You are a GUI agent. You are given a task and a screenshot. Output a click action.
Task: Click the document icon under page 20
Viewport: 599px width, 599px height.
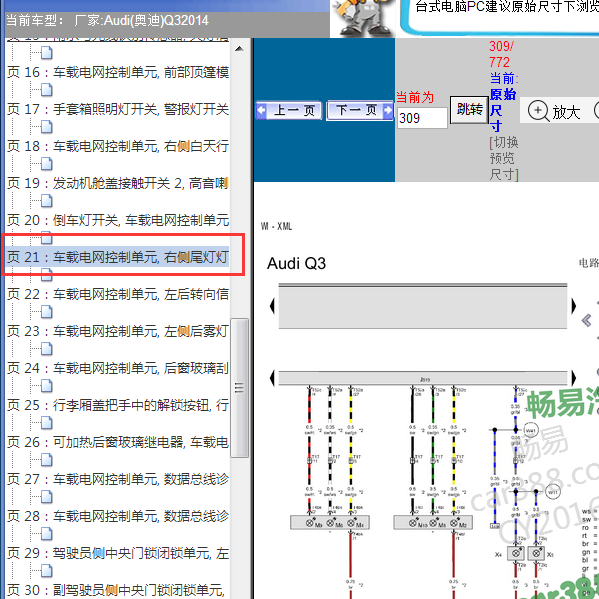pyautogui.click(x=47, y=238)
